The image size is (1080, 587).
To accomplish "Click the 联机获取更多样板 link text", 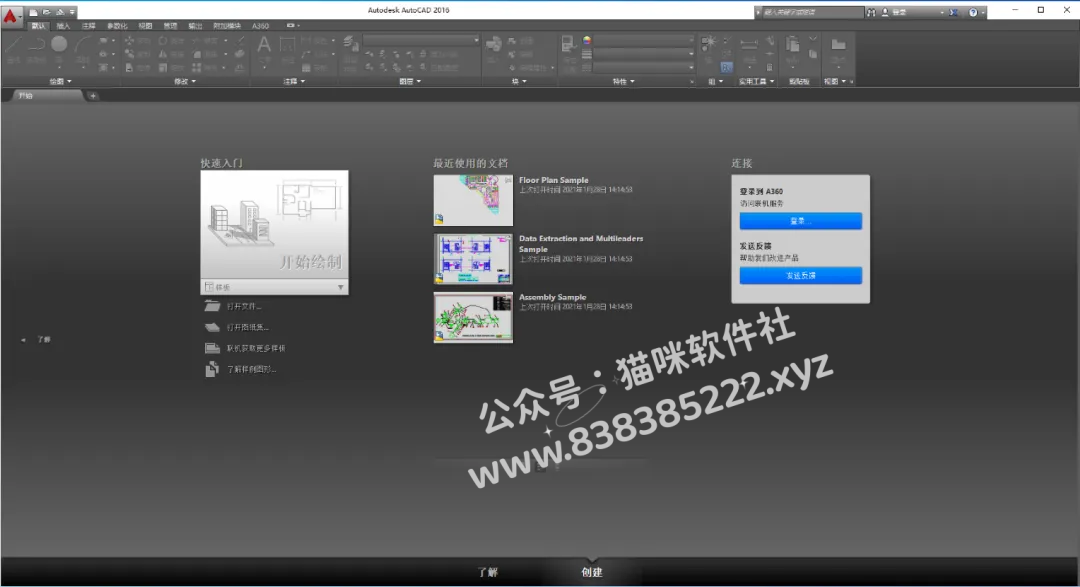I will click(256, 348).
